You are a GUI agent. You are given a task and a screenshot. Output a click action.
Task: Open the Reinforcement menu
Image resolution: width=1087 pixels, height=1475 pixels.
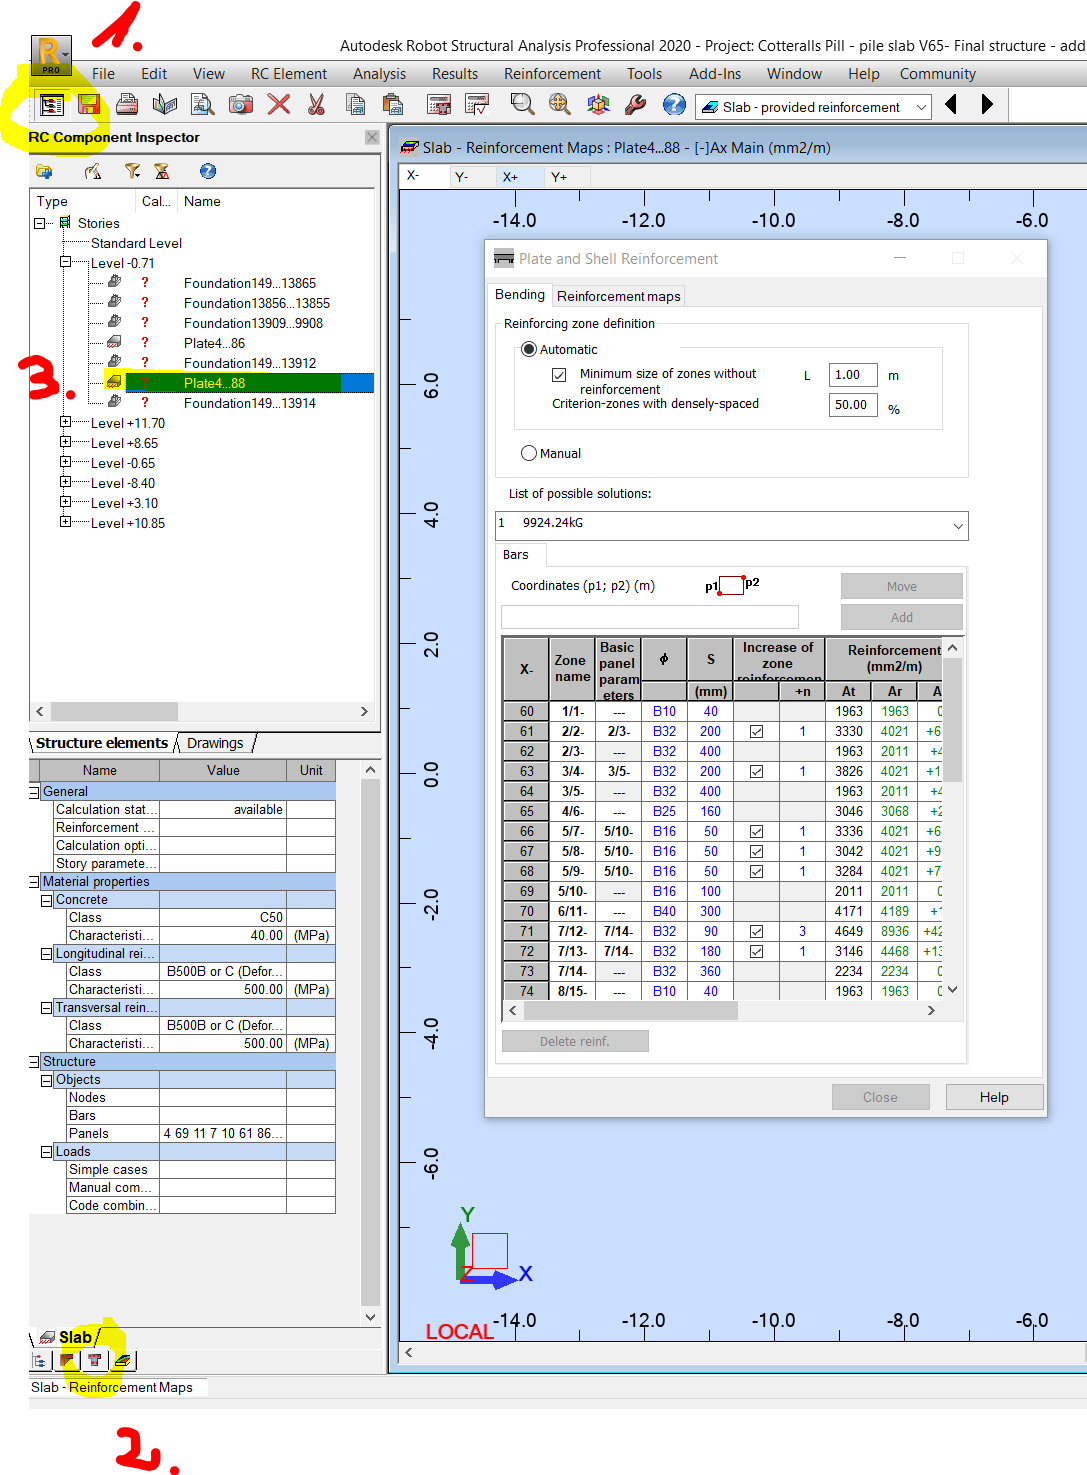[x=551, y=73]
